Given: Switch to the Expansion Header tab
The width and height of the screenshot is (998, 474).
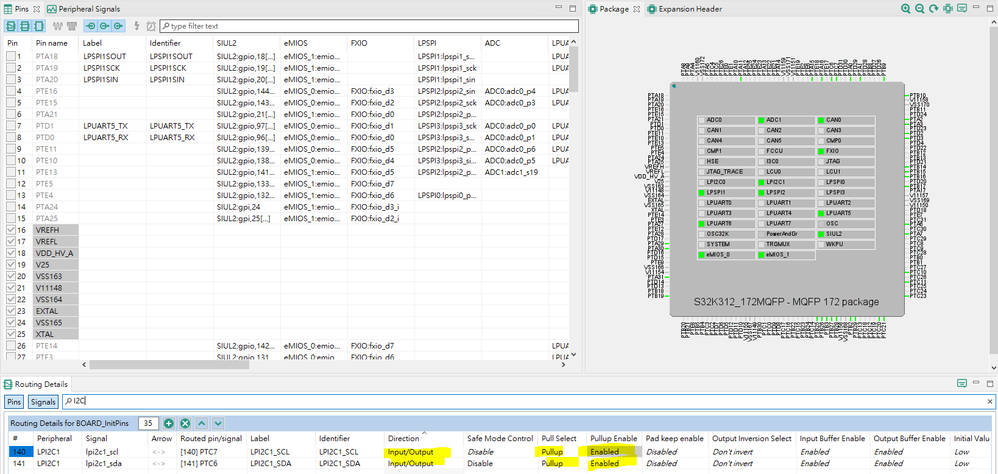Looking at the screenshot, I should click(x=684, y=9).
